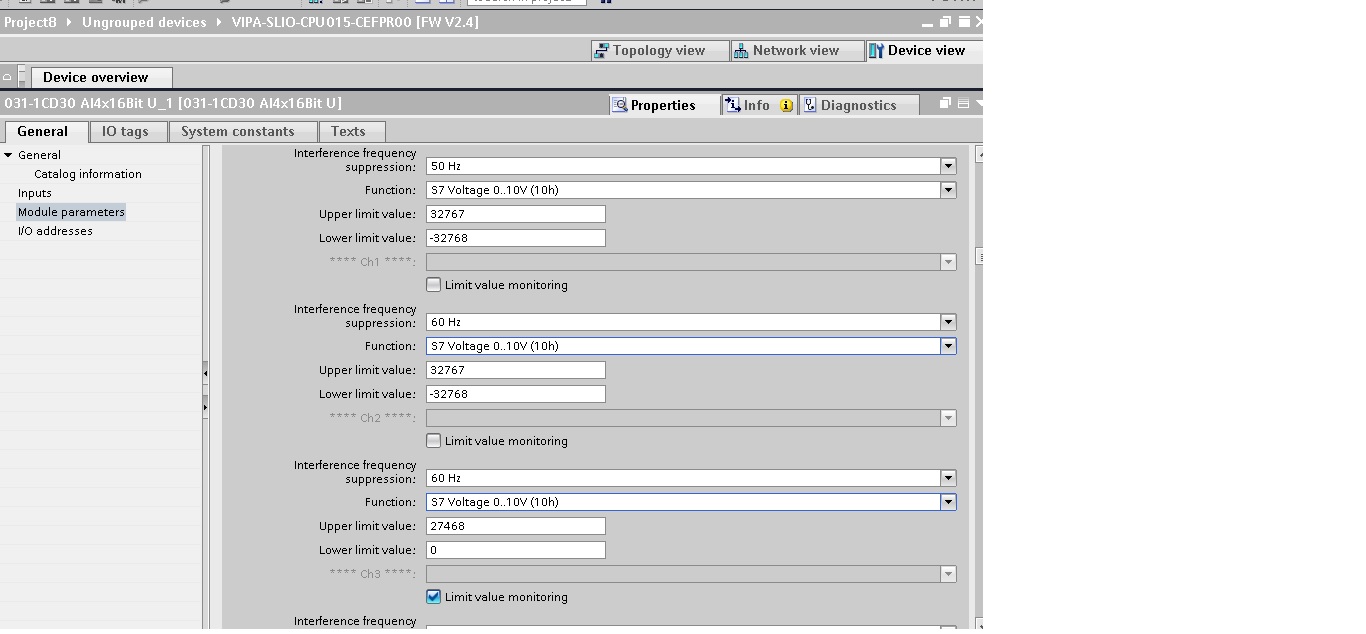Click the VIPA-SLIO-CPU015 breadcrumb entry

point(355,22)
